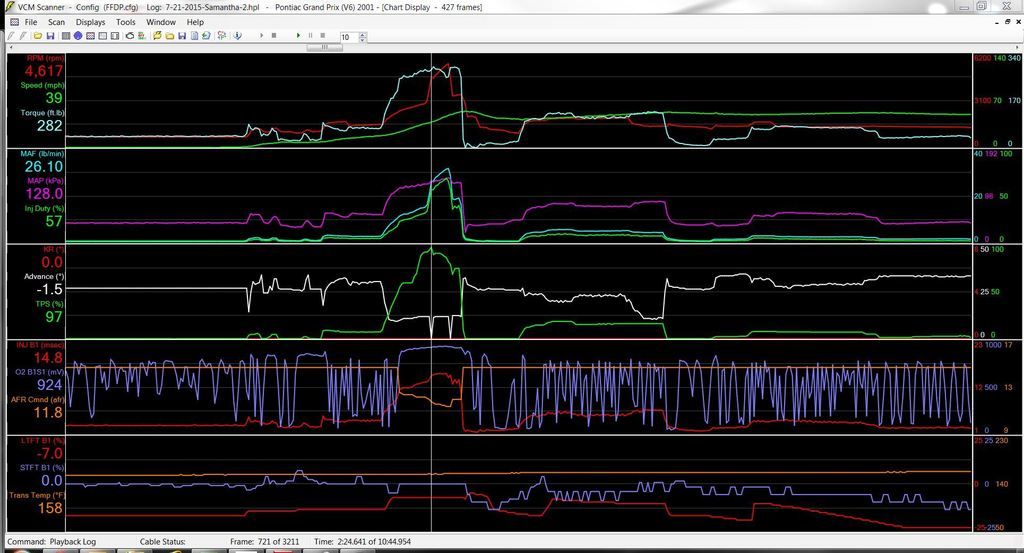Viewport: 1024px width, 553px height.
Task: Open the Window menu
Action: (x=160, y=22)
